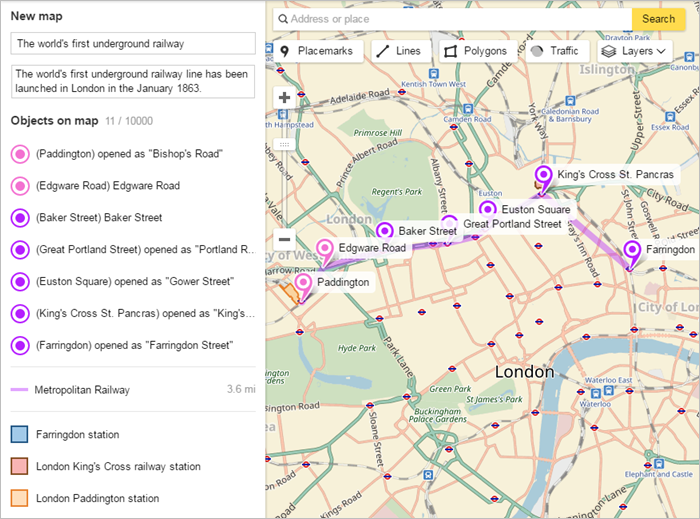Click the blue Farringdon station color swatch
Screen dimensions: 700x519
point(19,435)
